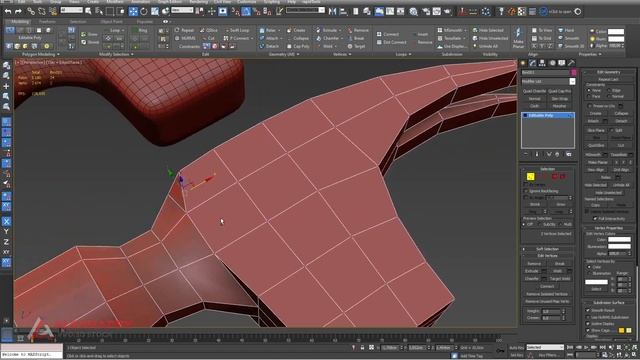
Task: Click the Unhide All ribbon button
Action: point(485,47)
